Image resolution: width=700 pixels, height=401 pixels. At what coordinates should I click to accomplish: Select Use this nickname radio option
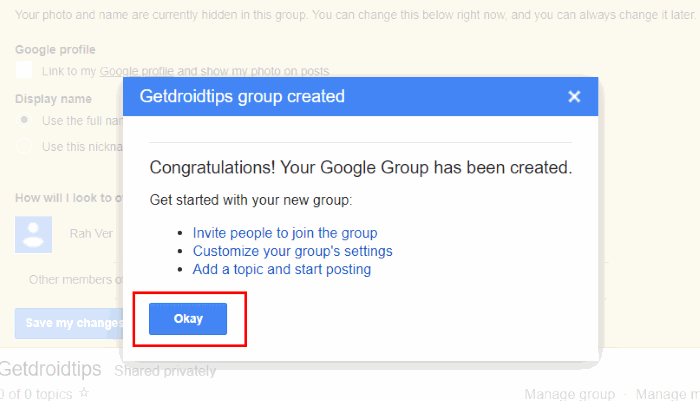coord(24,146)
